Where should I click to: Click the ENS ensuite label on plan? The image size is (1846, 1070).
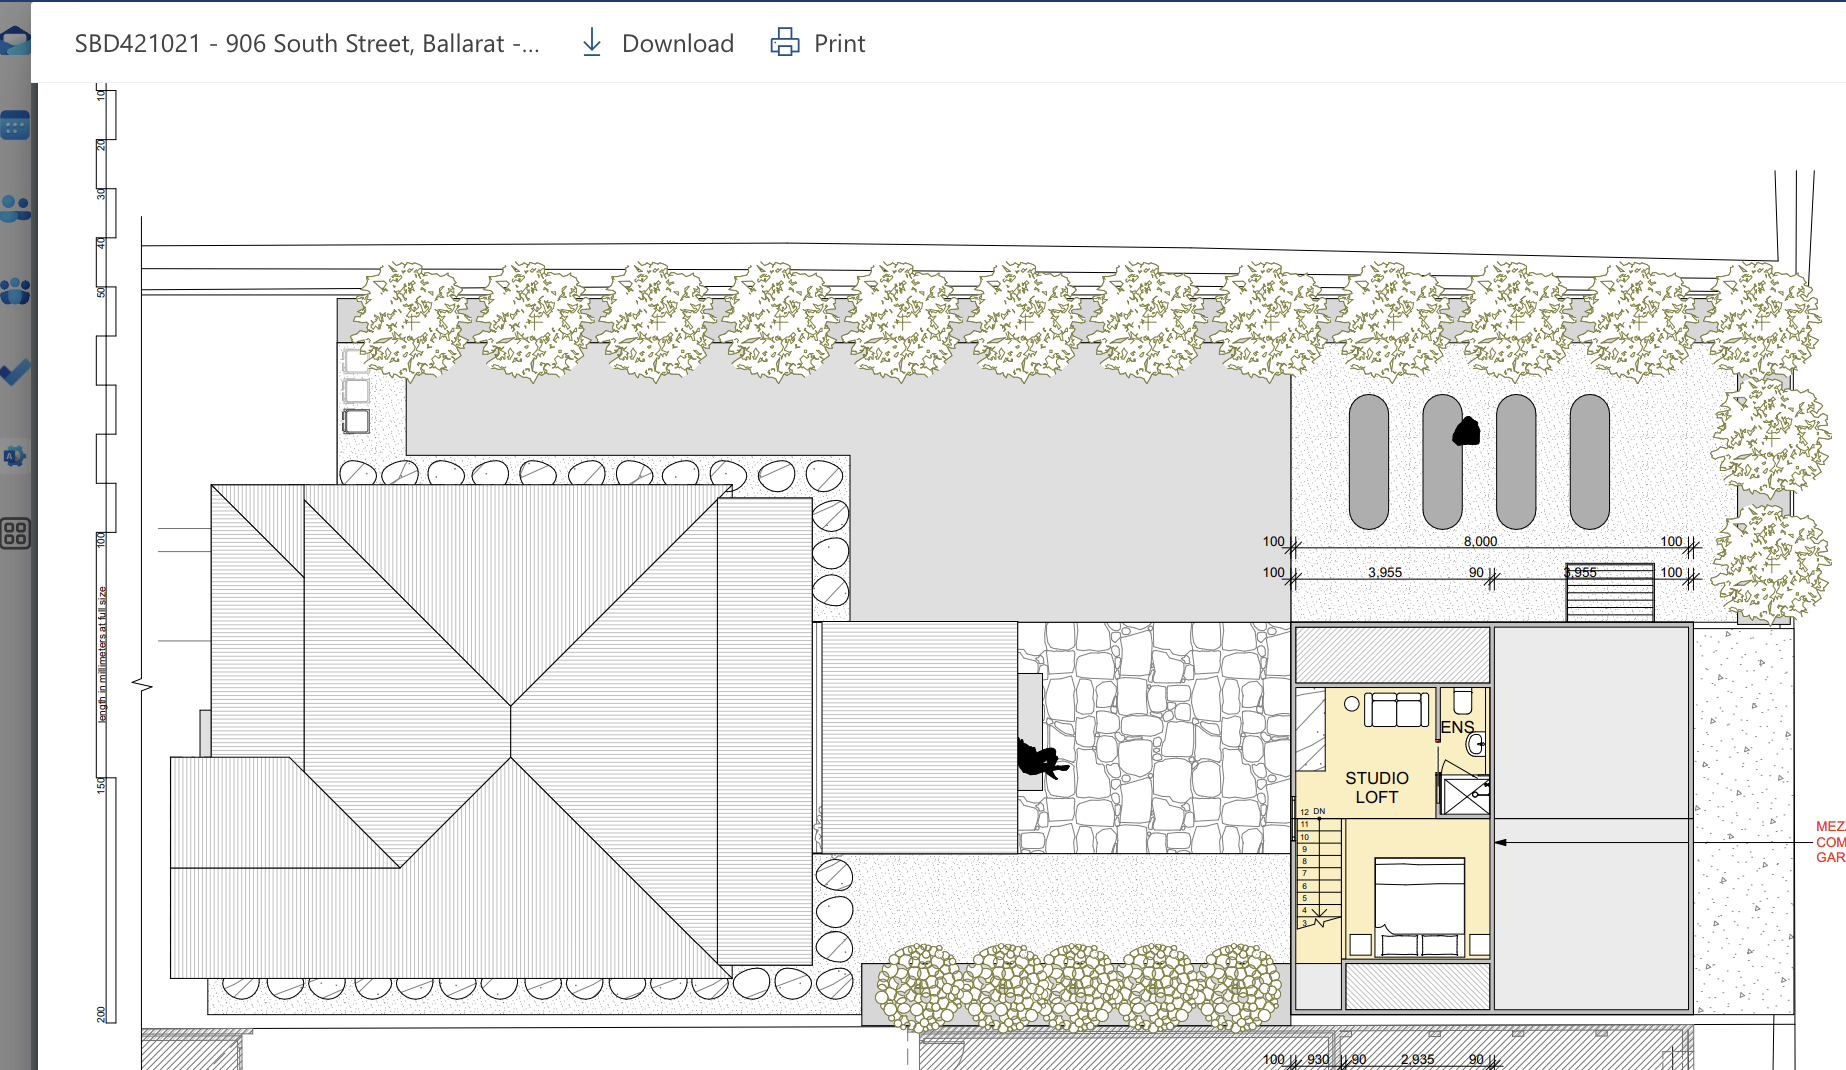pos(1457,727)
